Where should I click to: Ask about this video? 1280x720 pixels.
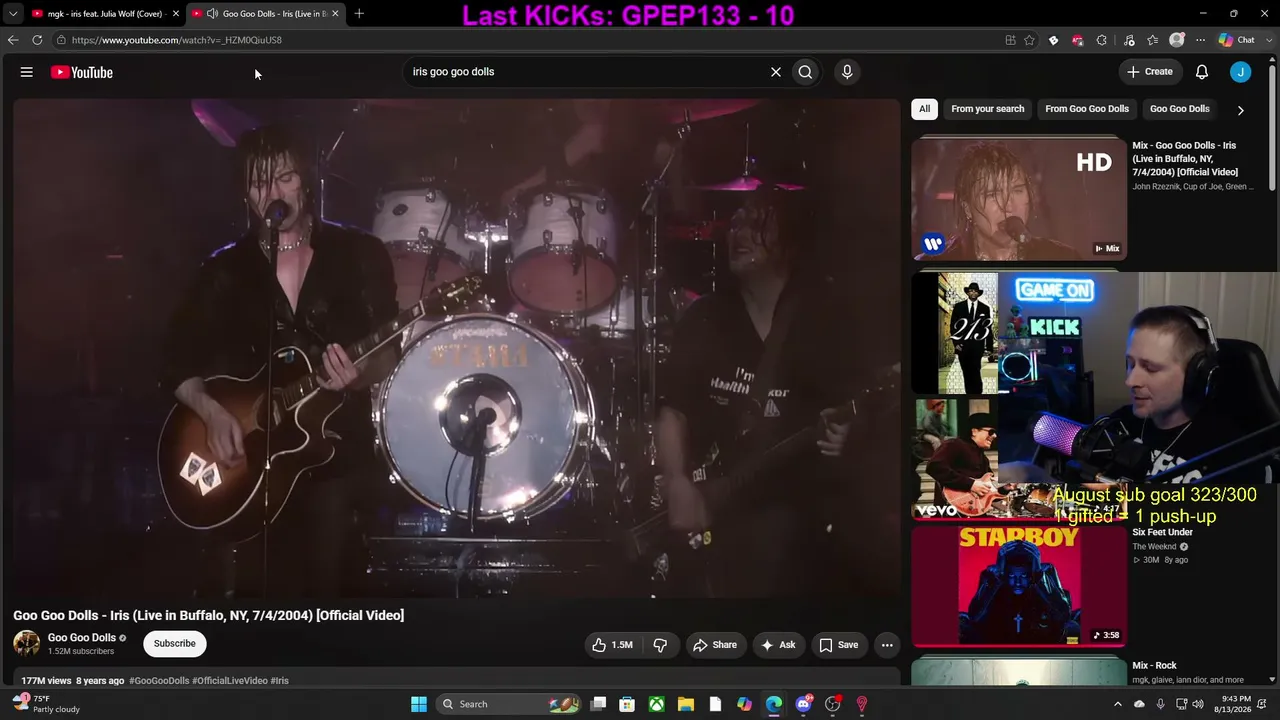pos(778,645)
